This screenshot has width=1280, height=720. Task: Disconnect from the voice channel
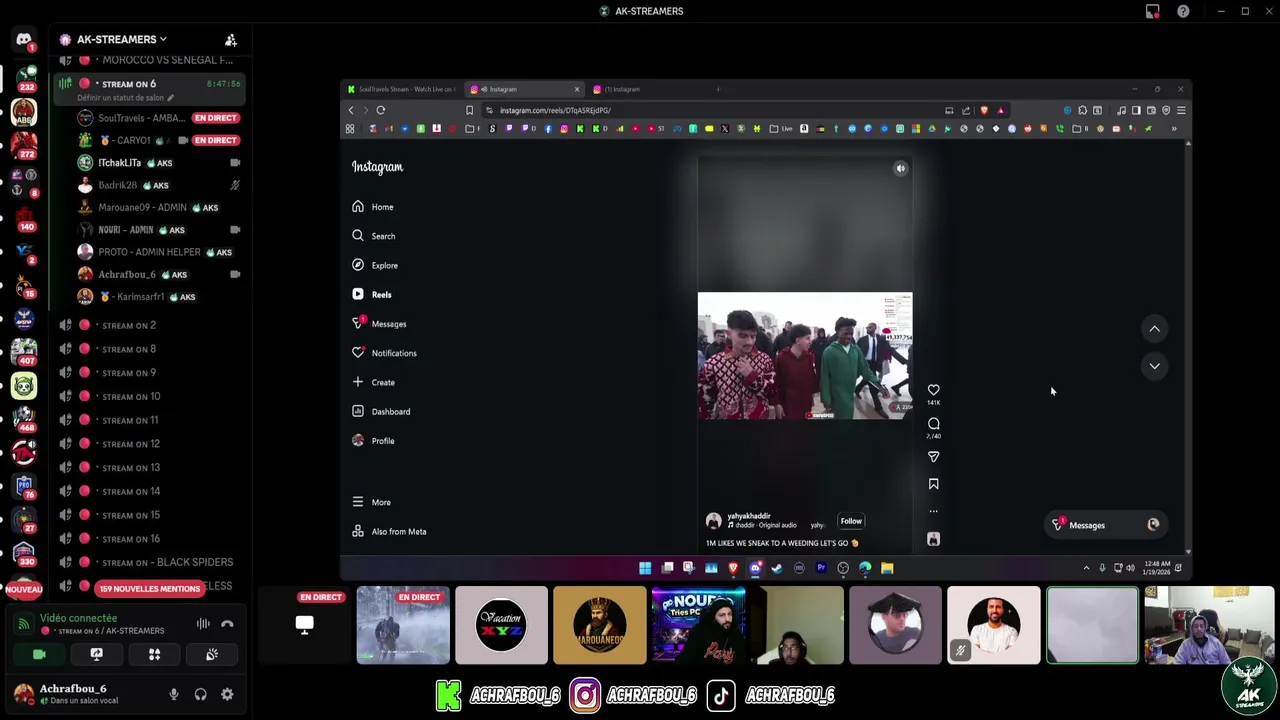pos(227,624)
